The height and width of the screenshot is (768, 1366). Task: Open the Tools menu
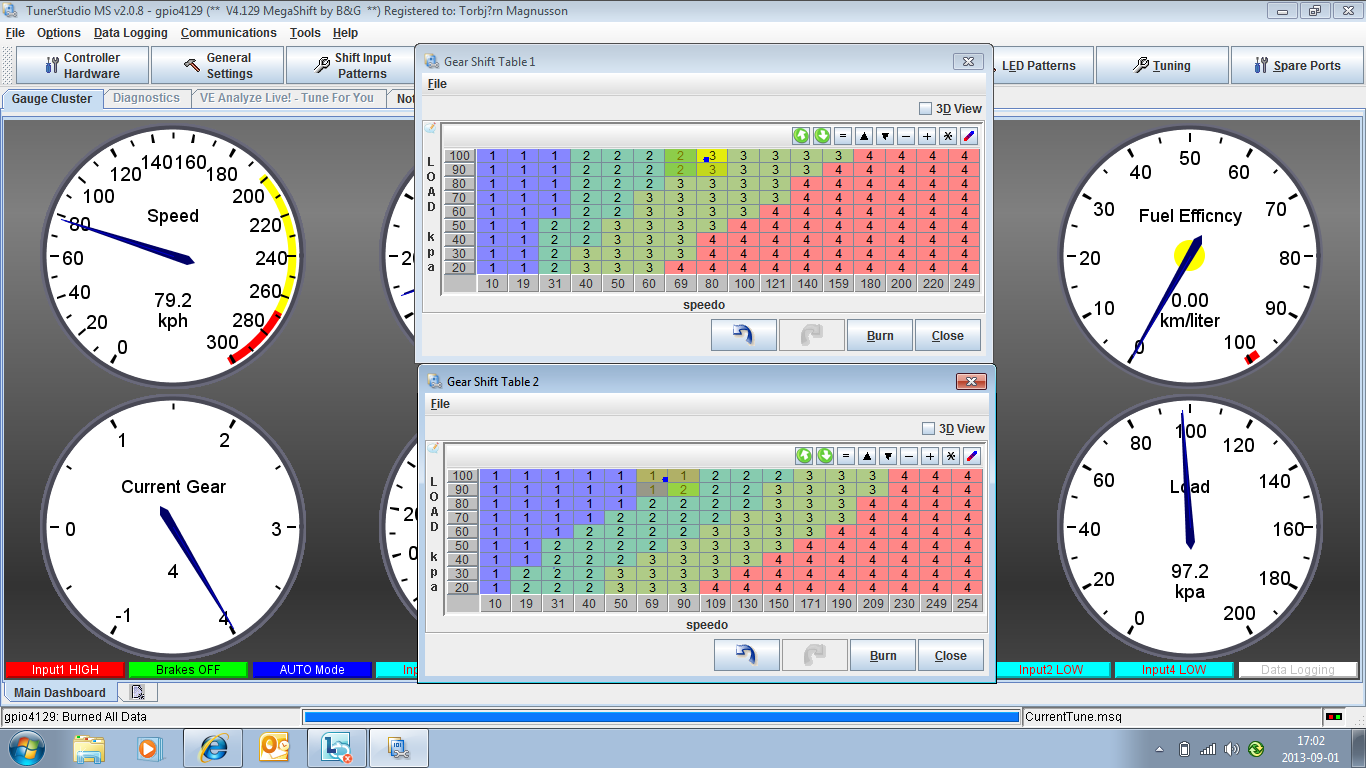[305, 33]
